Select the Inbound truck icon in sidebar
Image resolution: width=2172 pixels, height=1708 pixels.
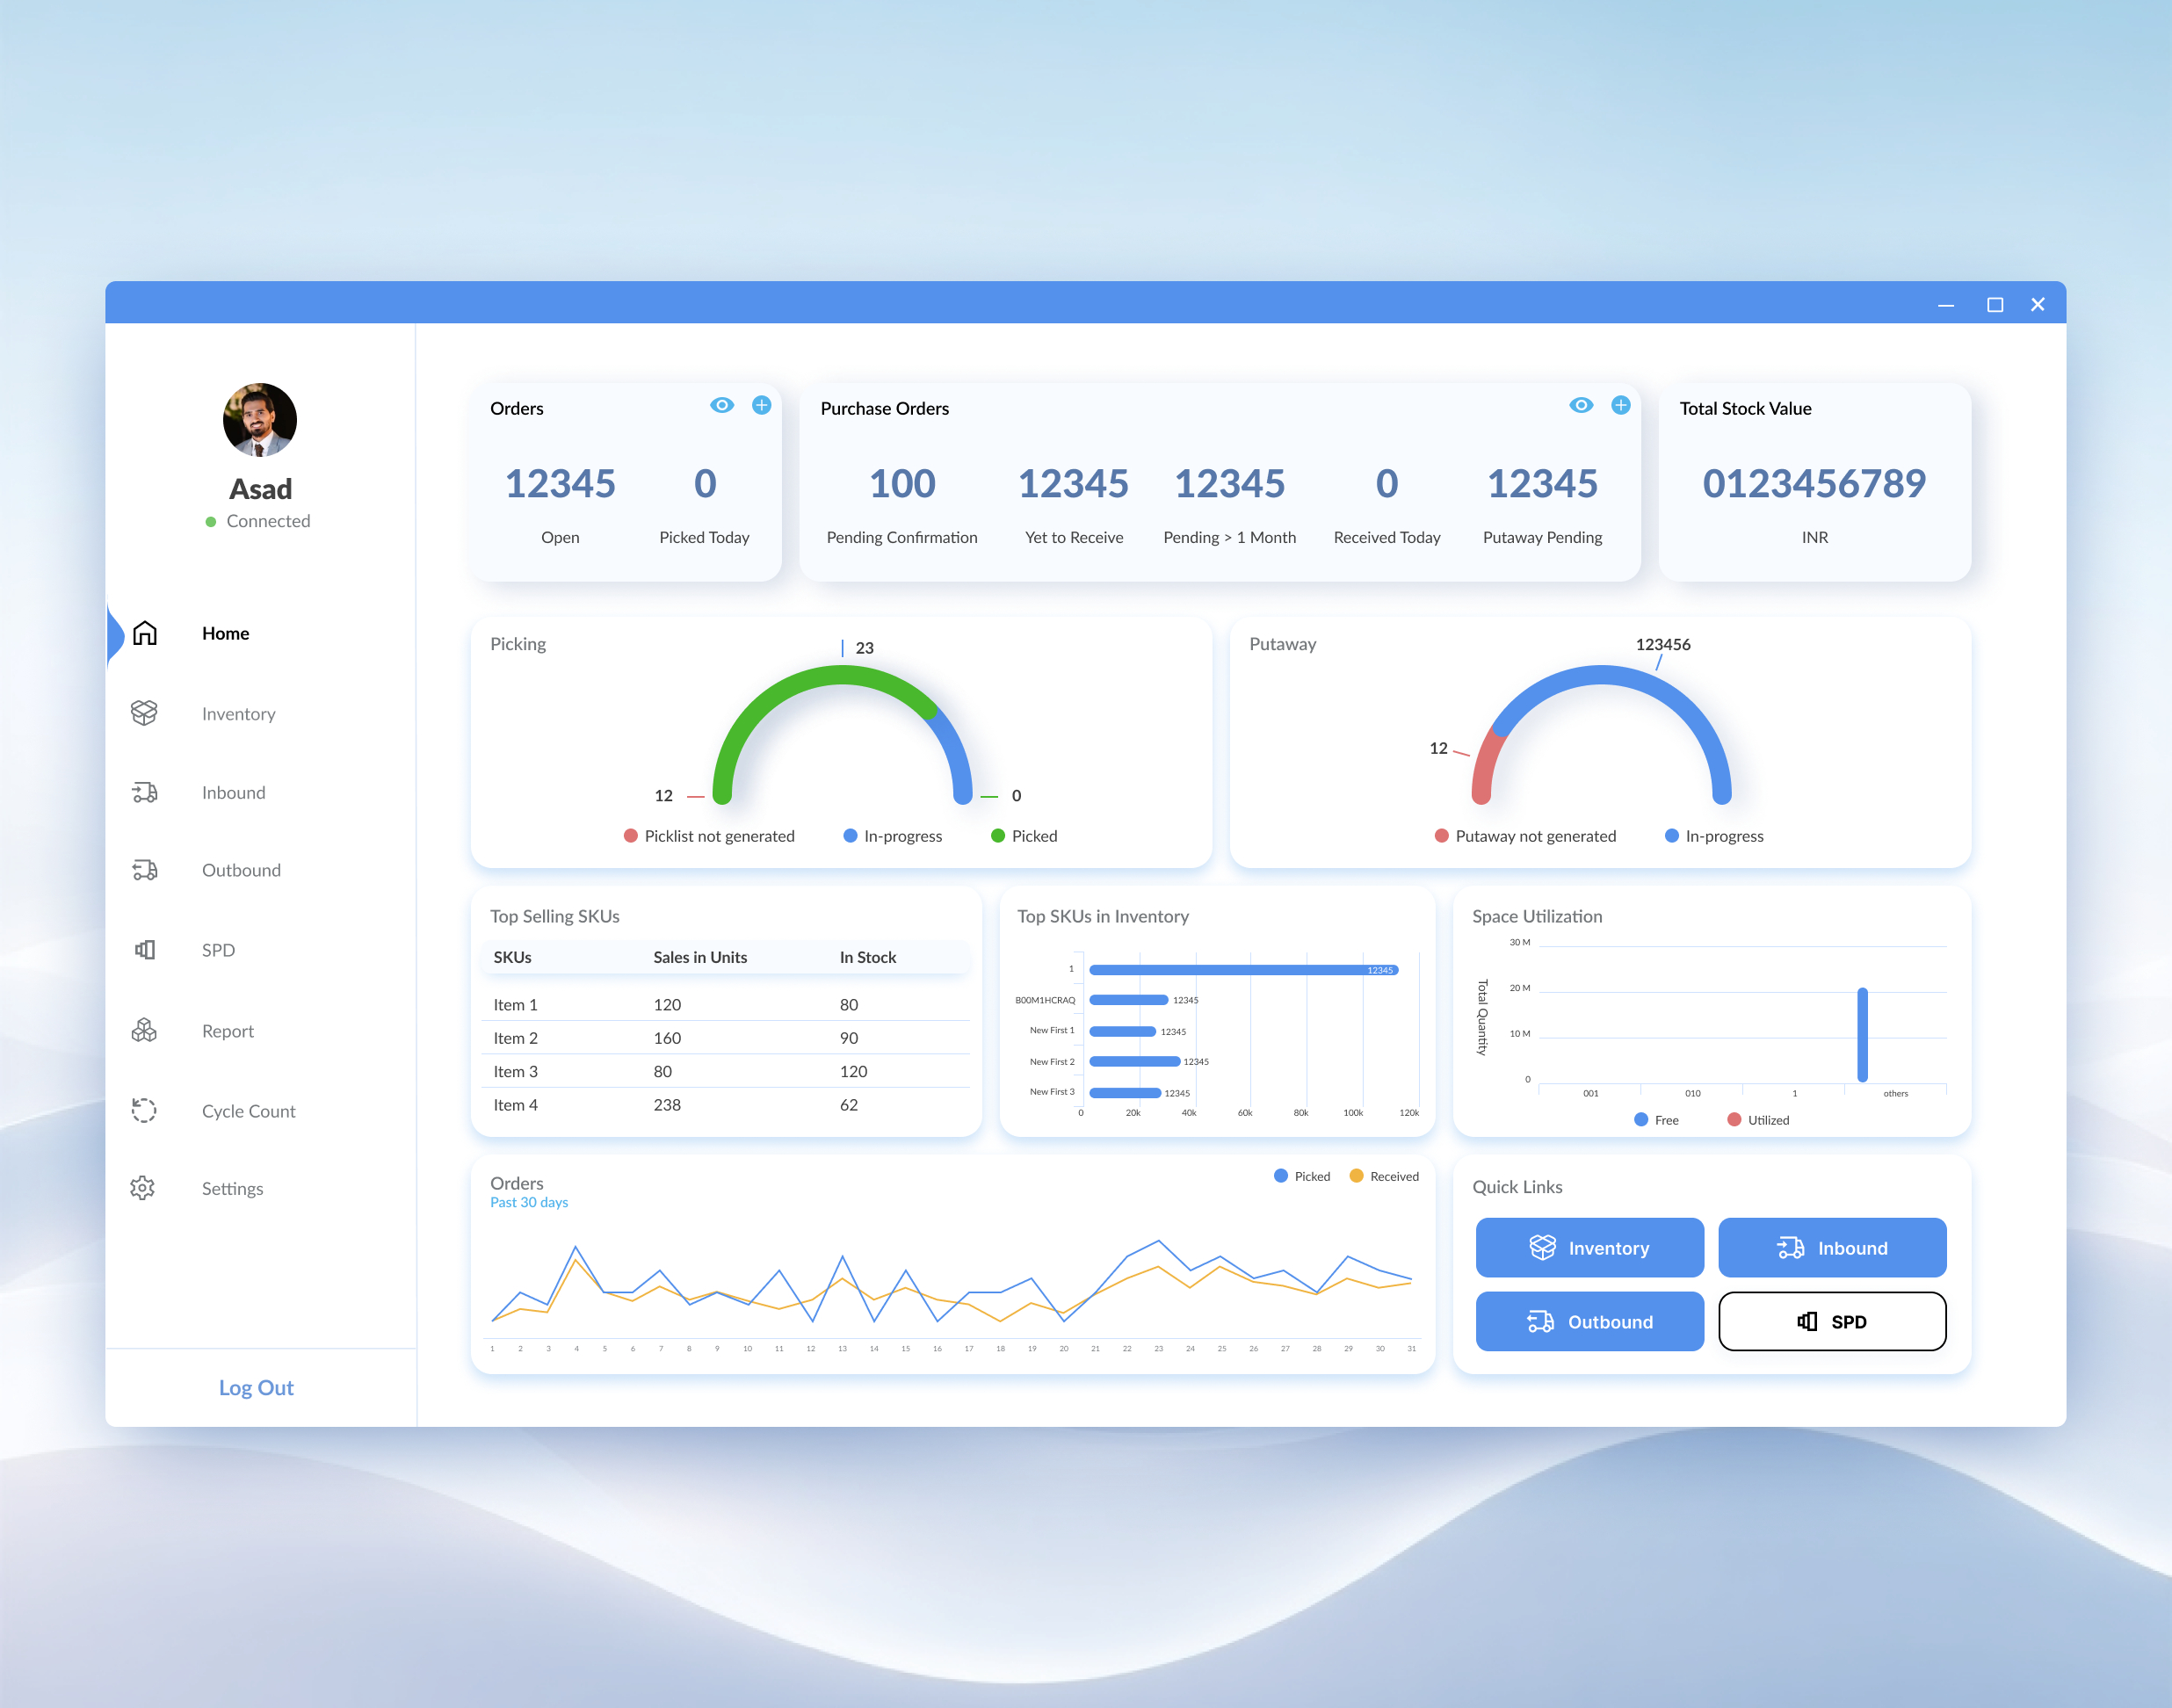[x=144, y=792]
